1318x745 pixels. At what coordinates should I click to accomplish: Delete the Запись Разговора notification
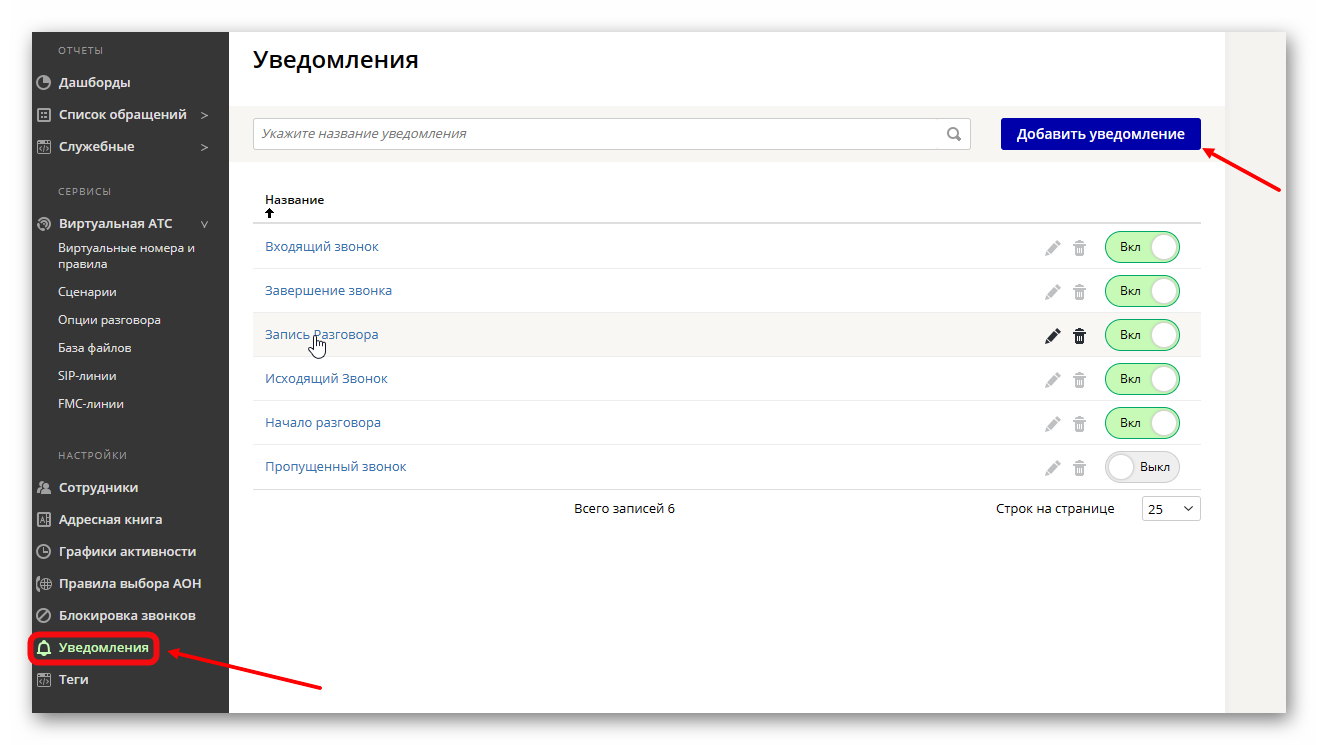tap(1079, 335)
